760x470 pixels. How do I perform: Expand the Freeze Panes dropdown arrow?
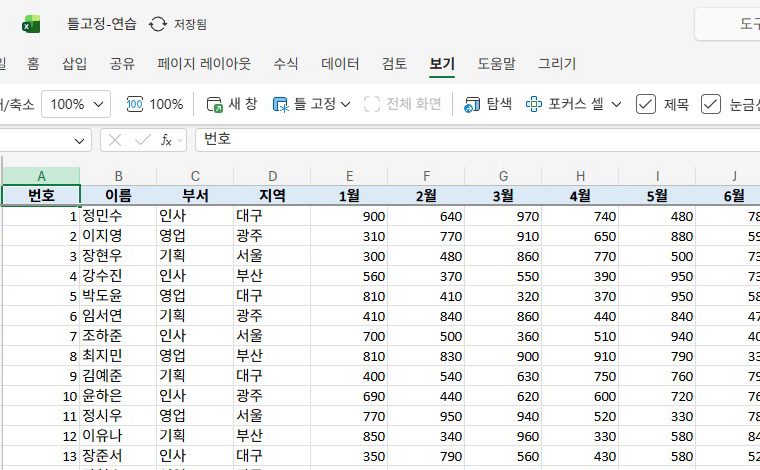[346, 104]
